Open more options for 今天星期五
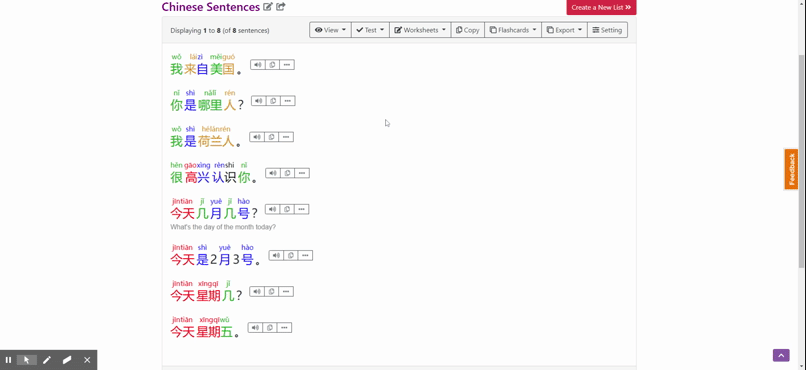Screen dimensions: 806x370 284,327
